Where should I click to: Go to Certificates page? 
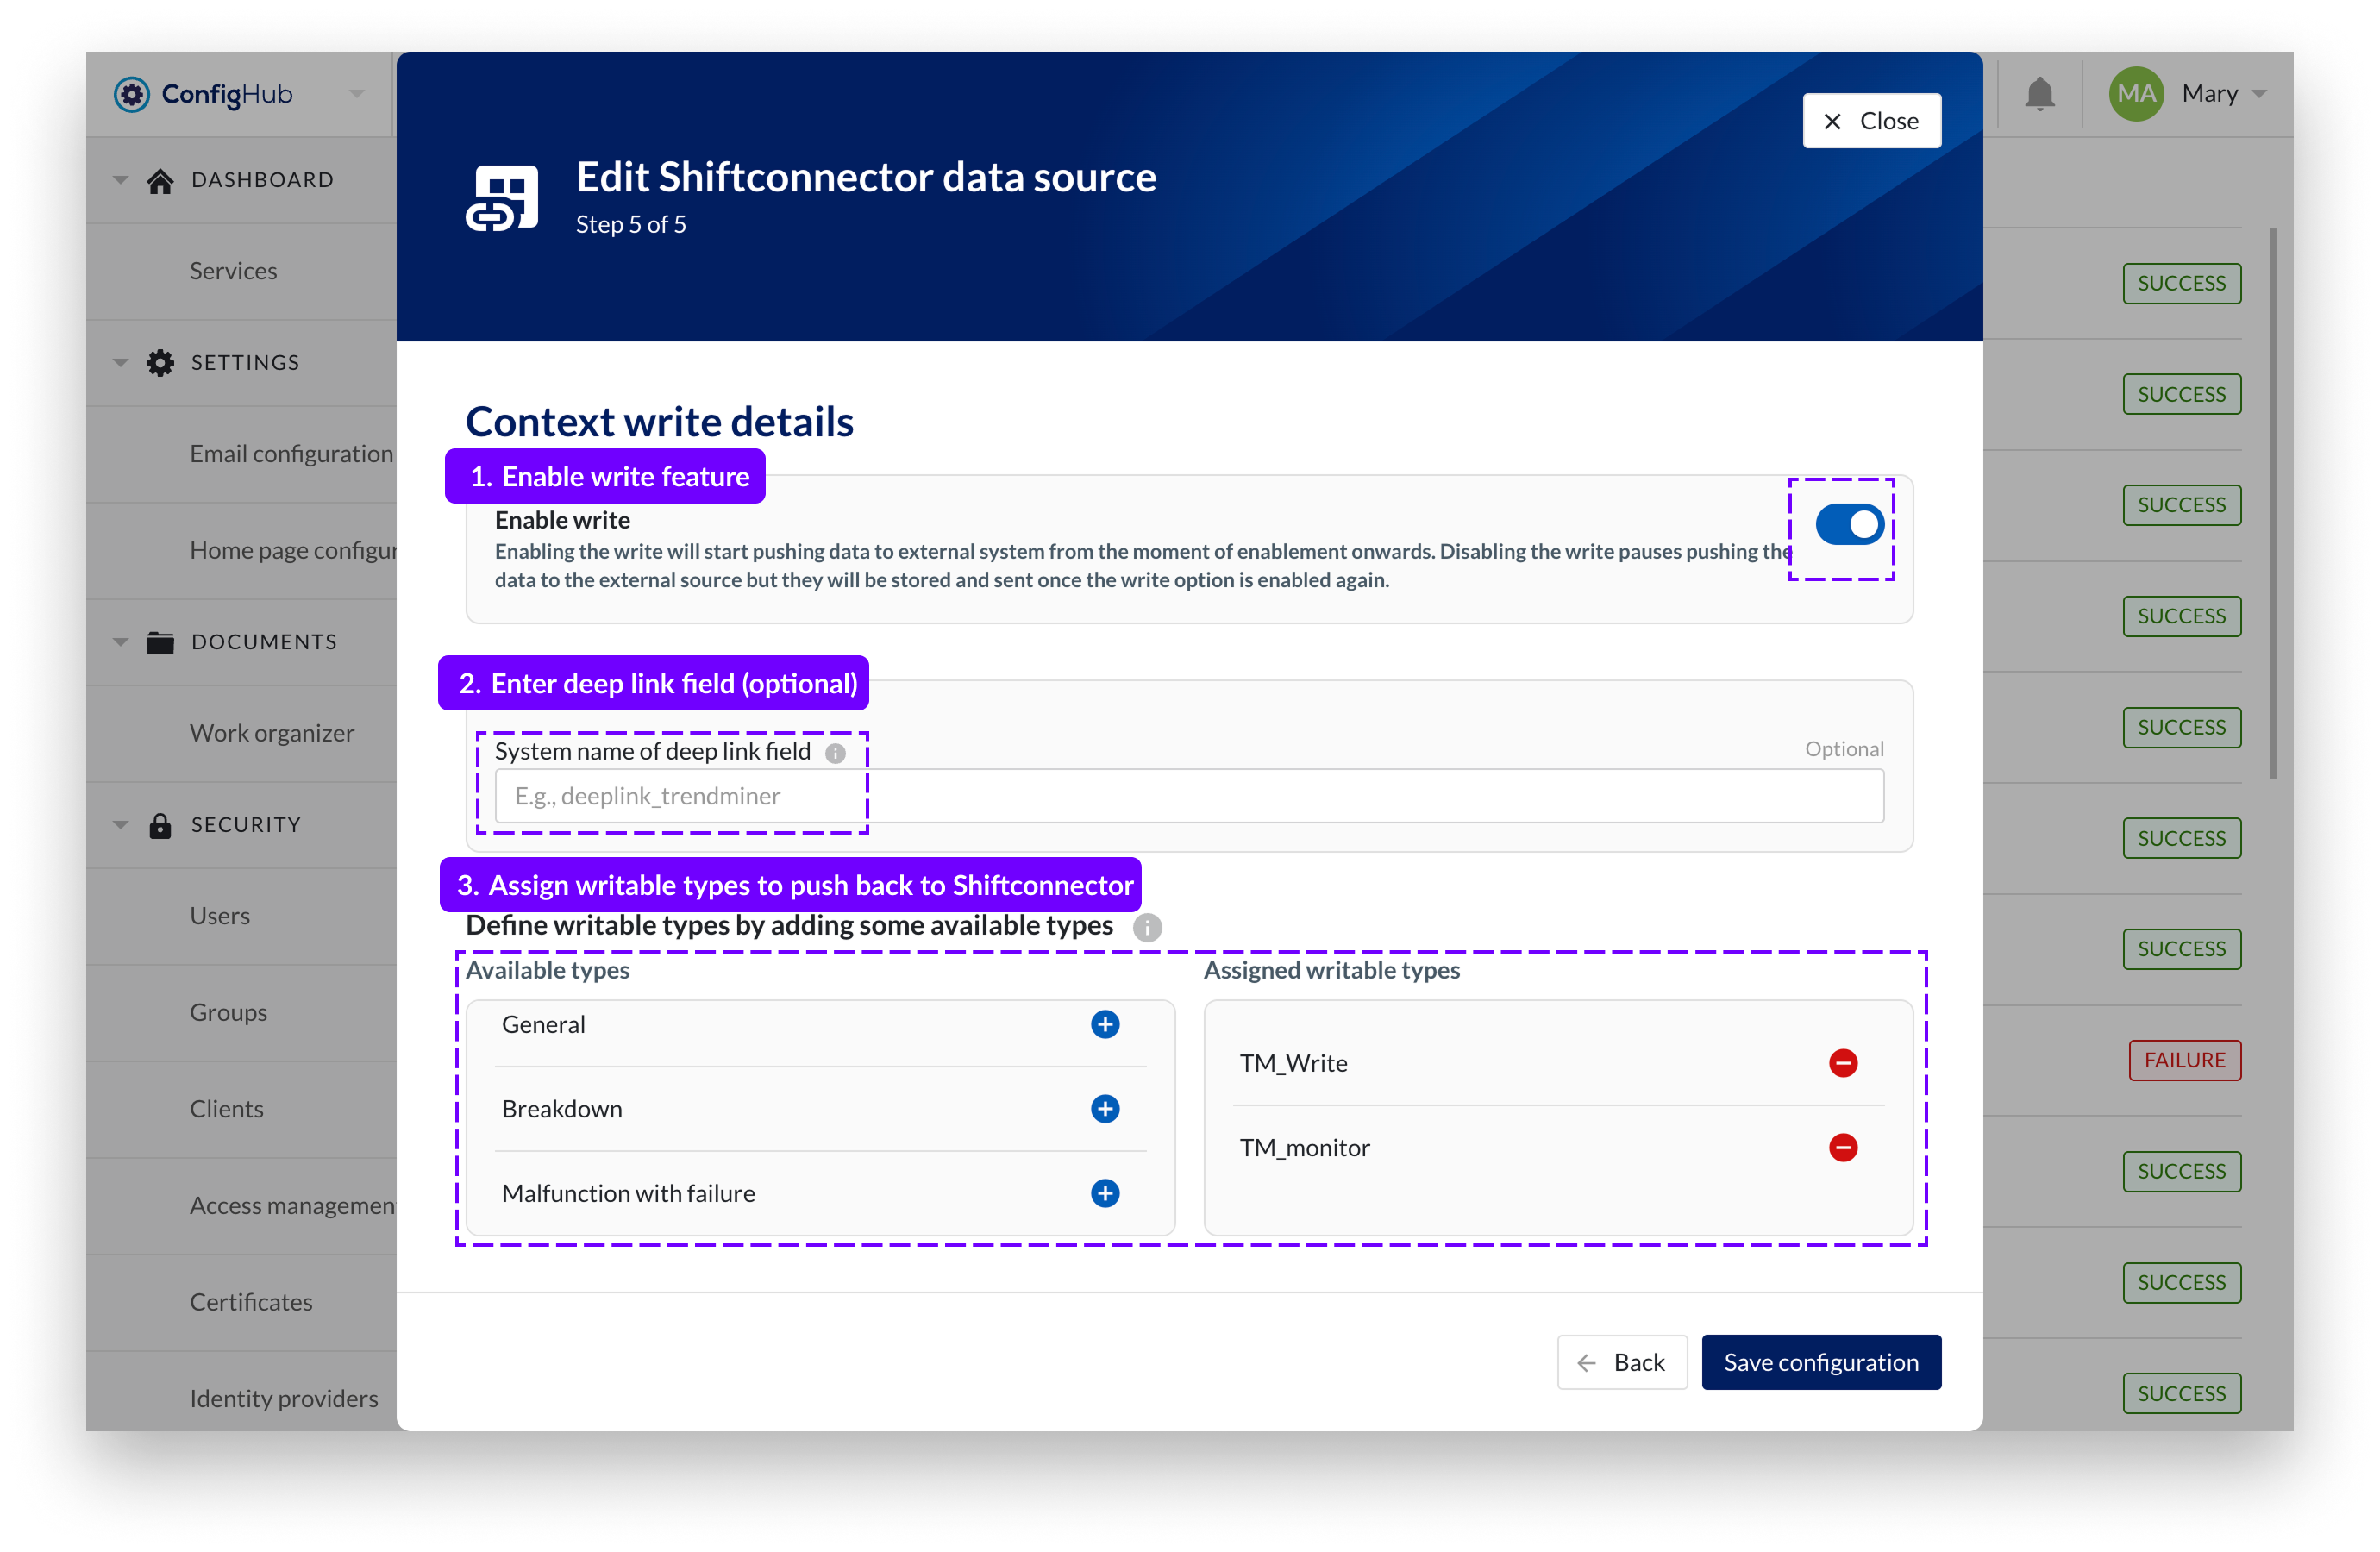(x=251, y=1301)
